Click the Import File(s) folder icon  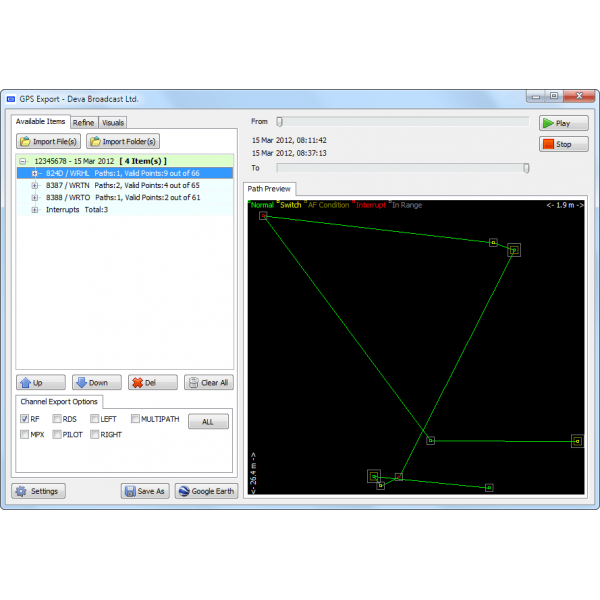coord(25,141)
